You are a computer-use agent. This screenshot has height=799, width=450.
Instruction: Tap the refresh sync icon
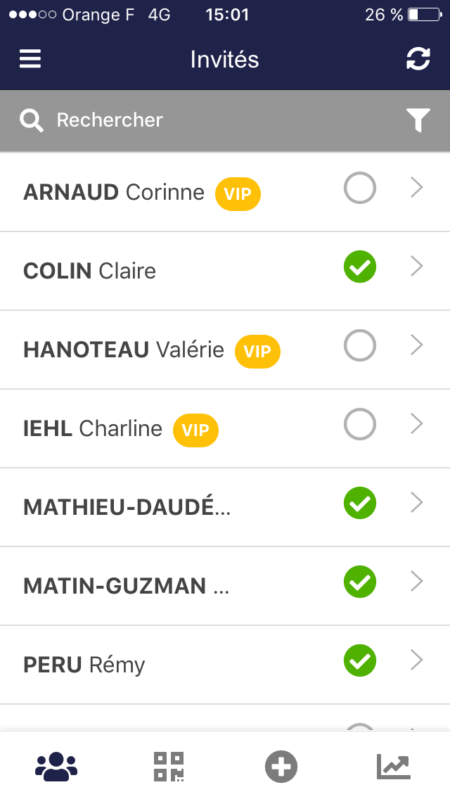click(x=418, y=59)
